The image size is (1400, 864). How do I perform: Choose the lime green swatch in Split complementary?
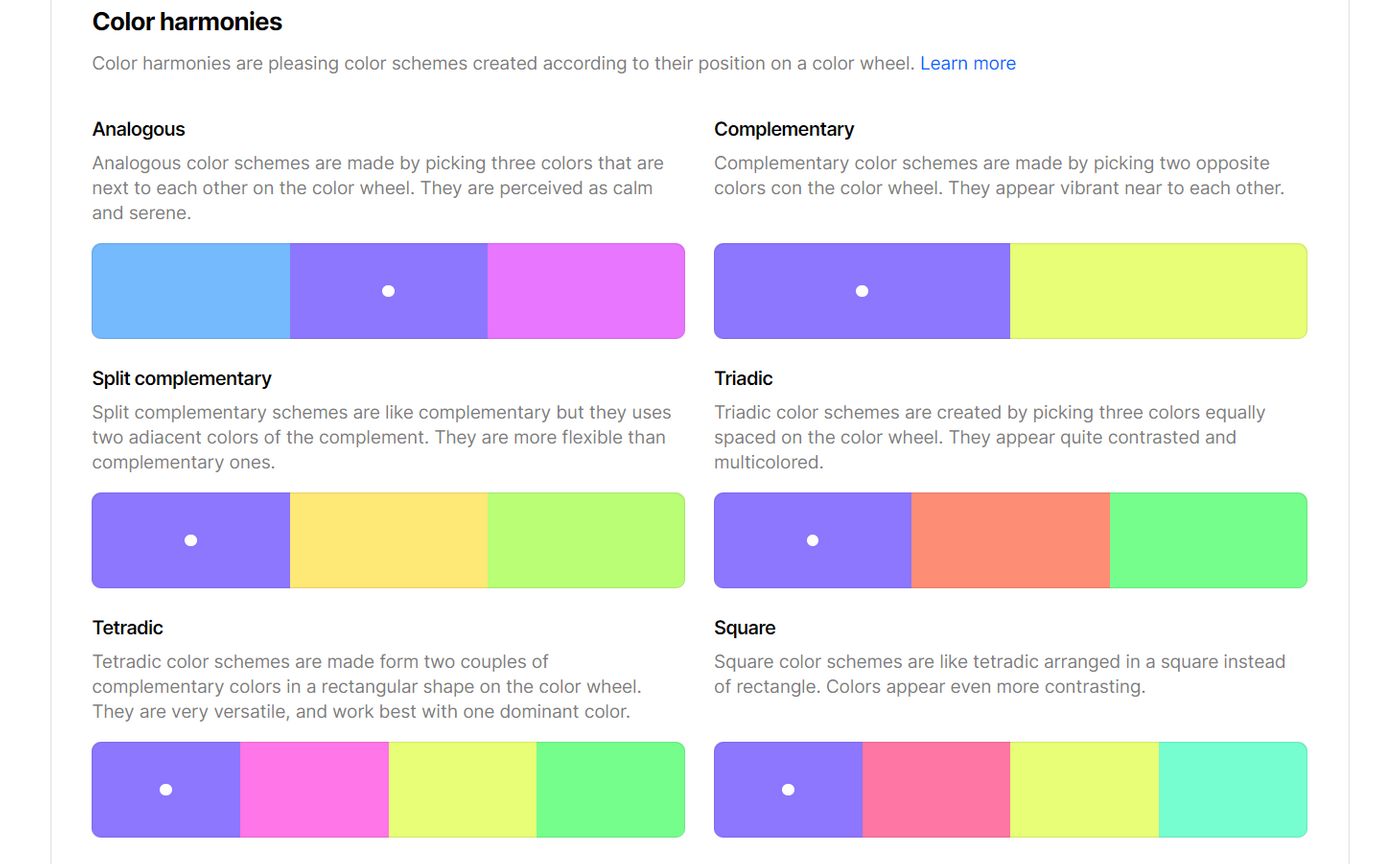coord(586,540)
